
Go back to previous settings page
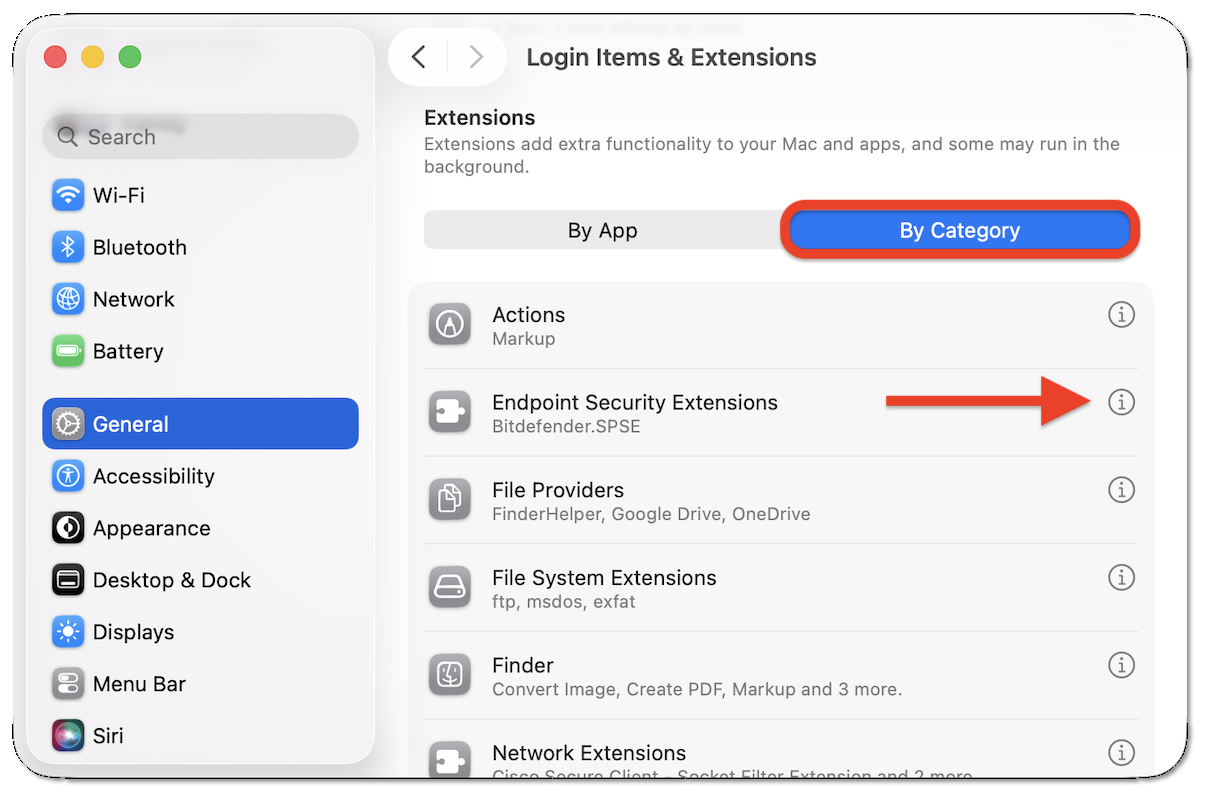click(419, 58)
